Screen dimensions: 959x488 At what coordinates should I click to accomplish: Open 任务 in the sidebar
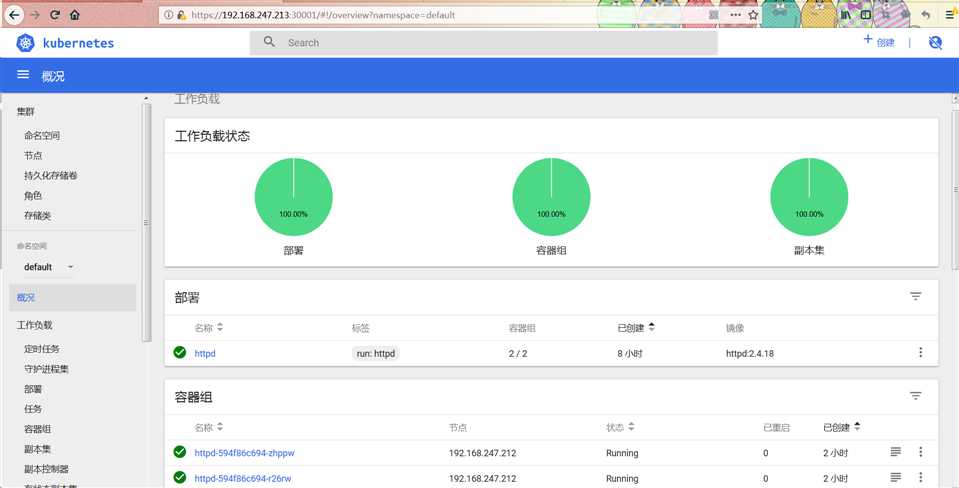click(x=33, y=409)
